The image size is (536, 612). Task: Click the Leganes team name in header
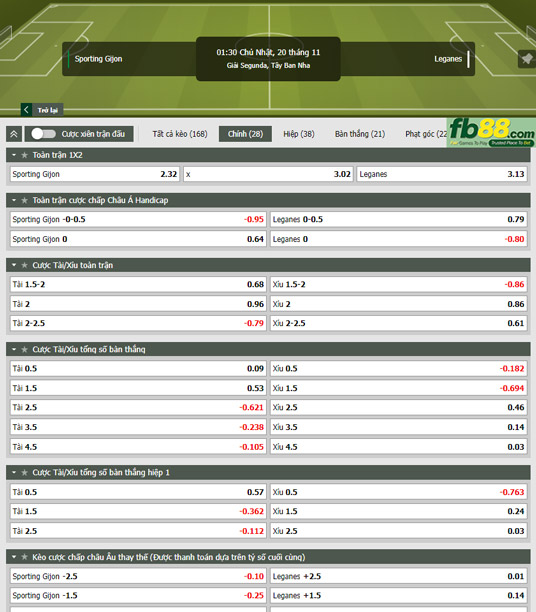click(x=448, y=59)
